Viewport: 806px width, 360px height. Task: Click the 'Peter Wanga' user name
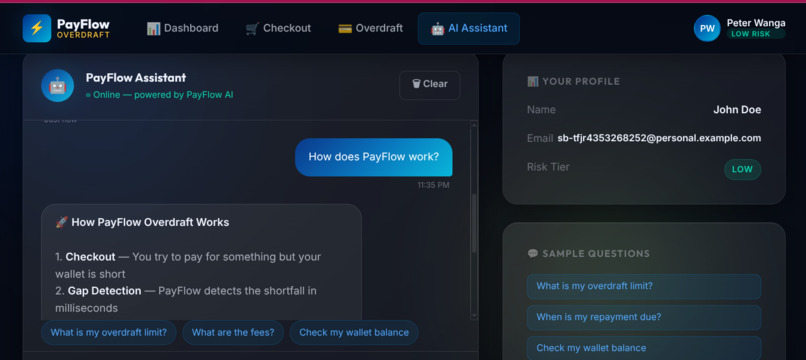tap(756, 23)
